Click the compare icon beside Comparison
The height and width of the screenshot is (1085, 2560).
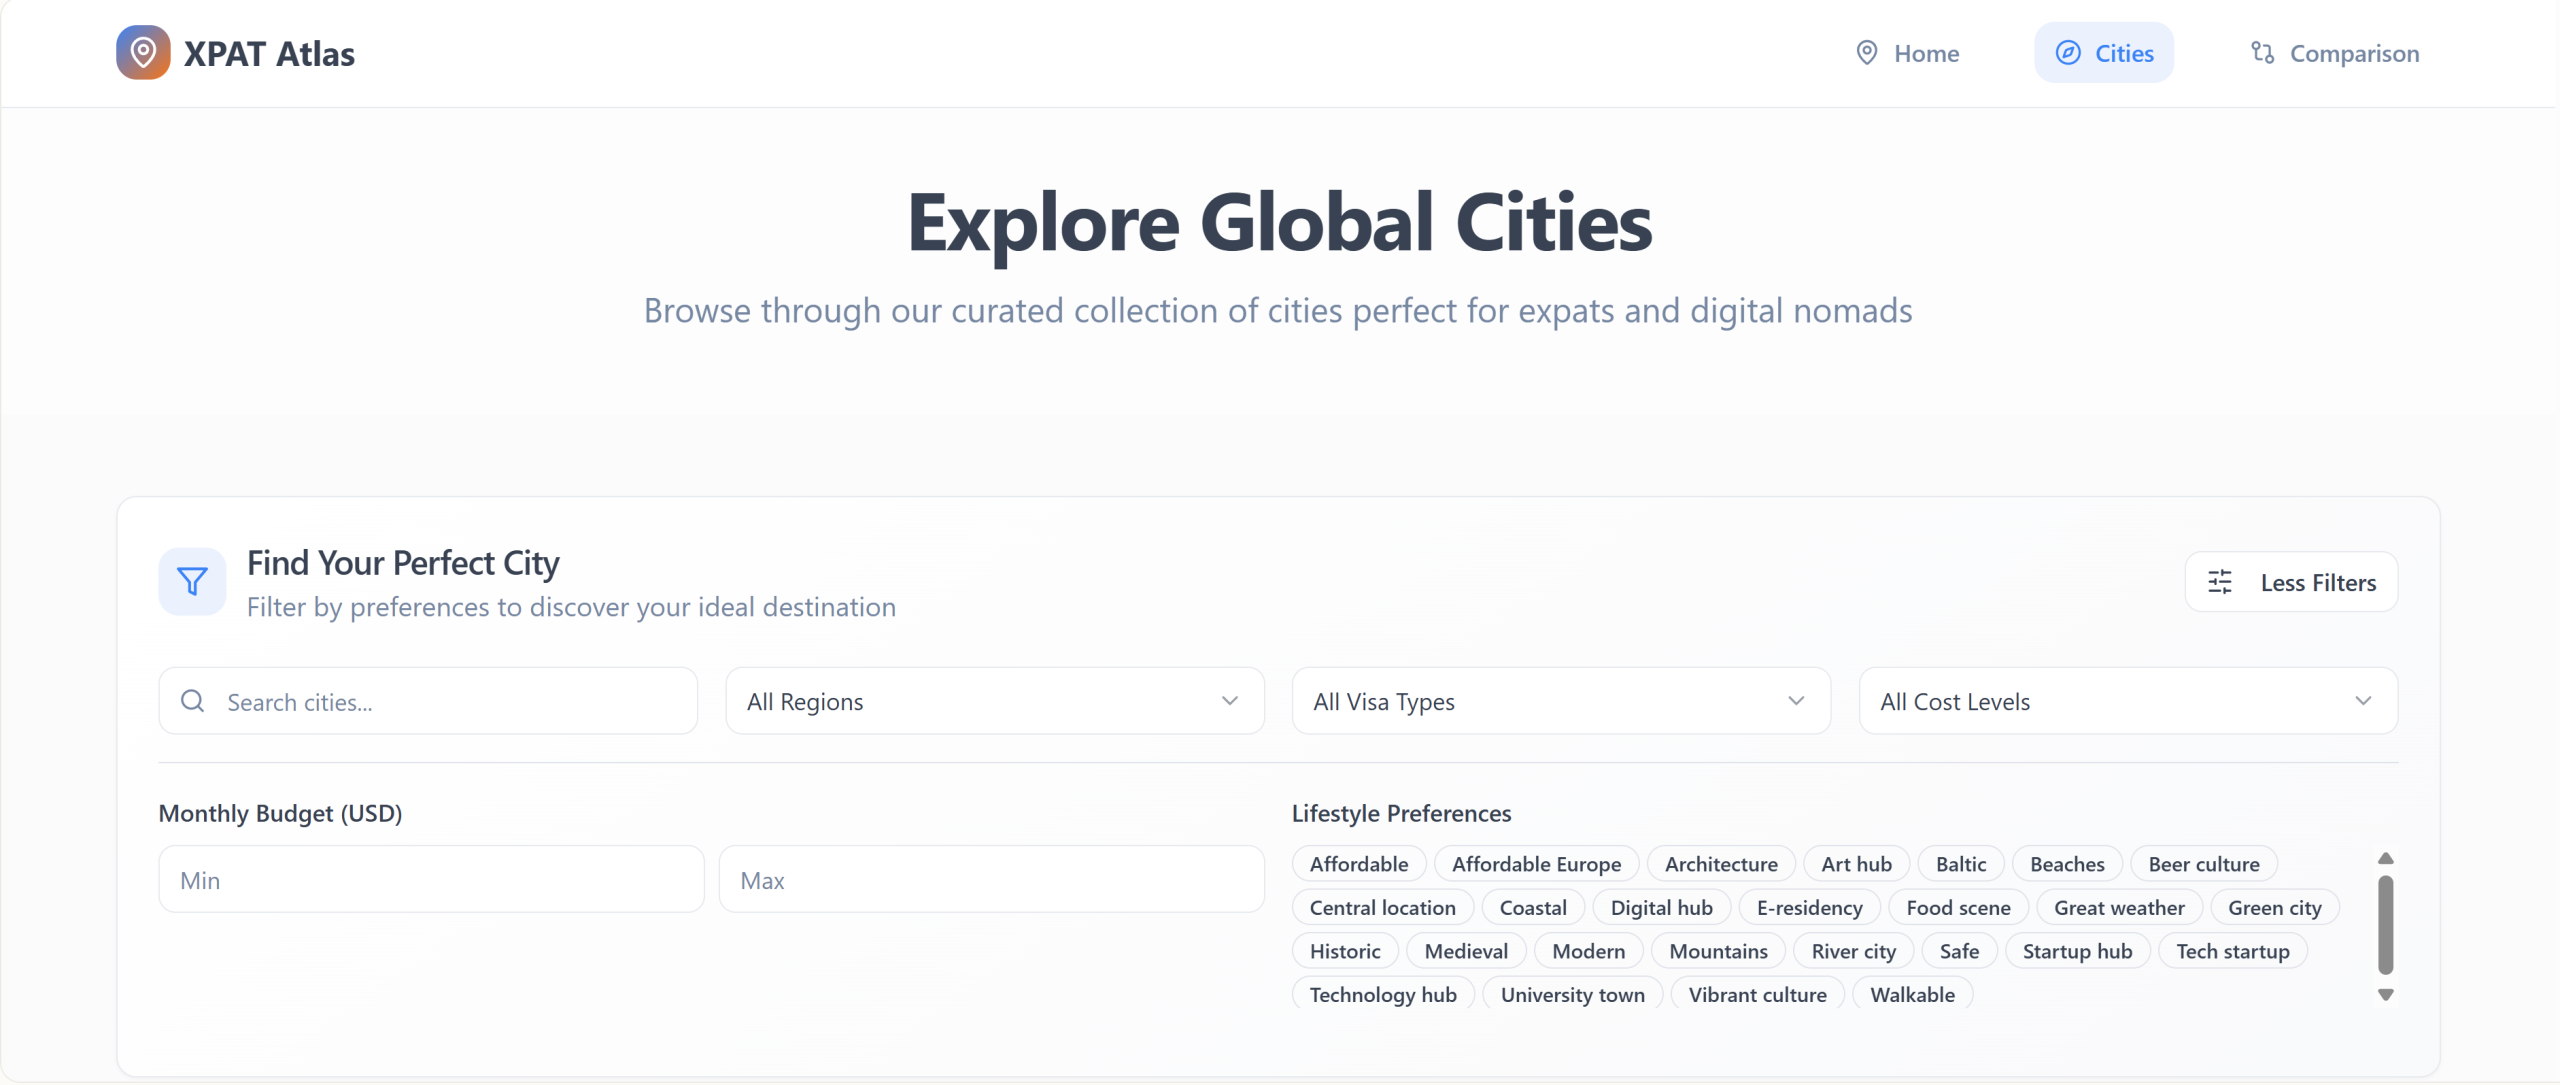pos(2262,53)
